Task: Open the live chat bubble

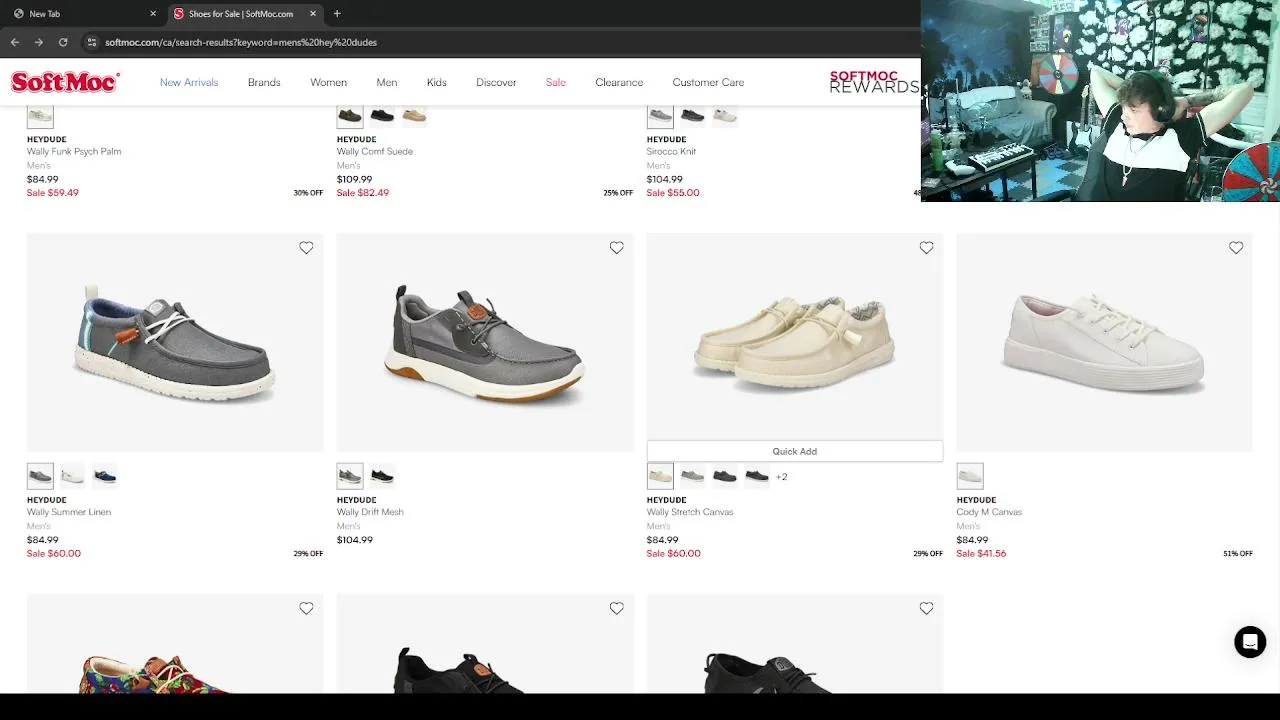Action: tap(1250, 642)
